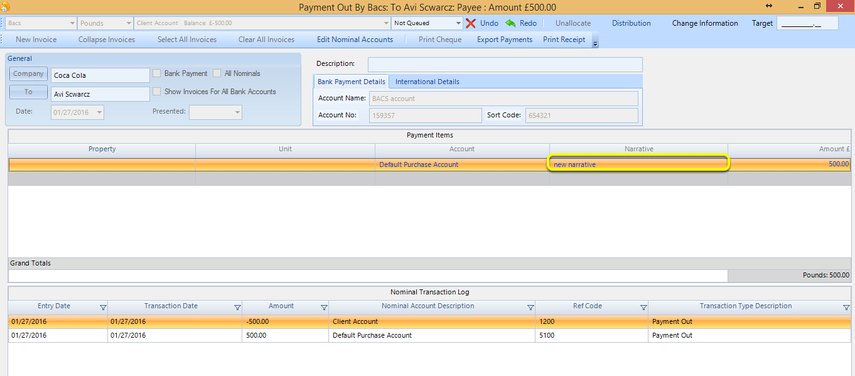855x376 pixels.
Task: Filter the Amount column in transaction log
Action: pyautogui.click(x=324, y=307)
